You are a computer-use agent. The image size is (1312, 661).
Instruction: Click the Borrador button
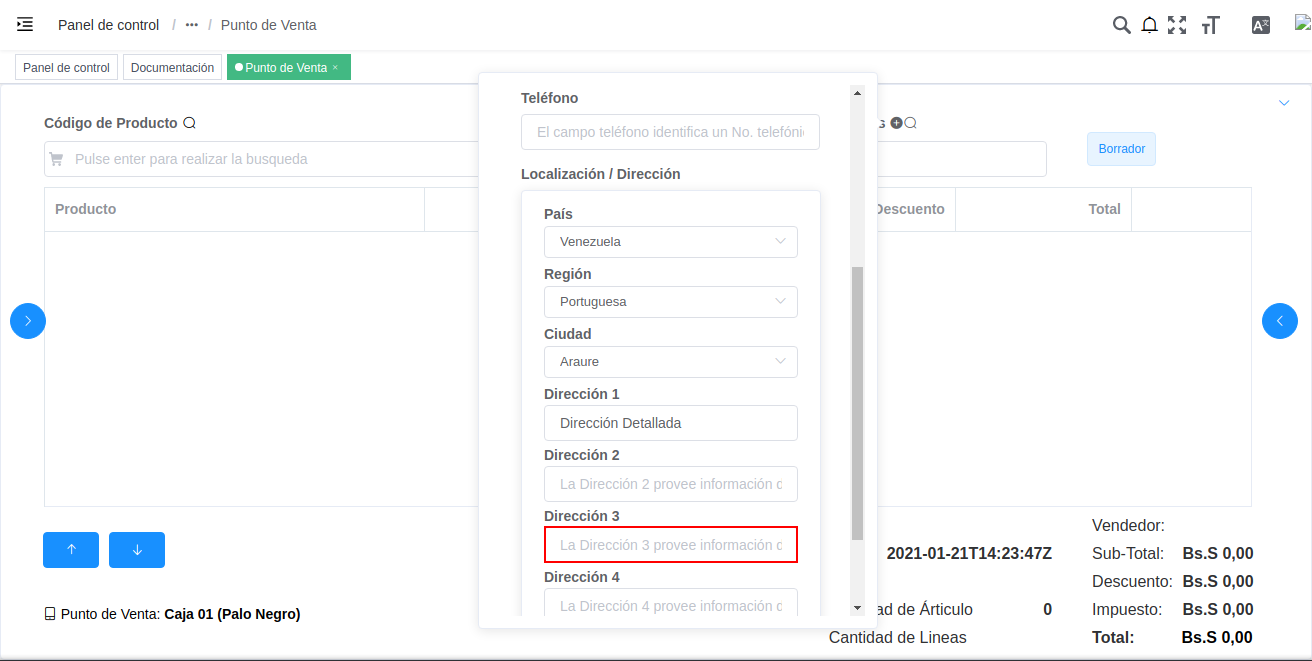point(1121,148)
